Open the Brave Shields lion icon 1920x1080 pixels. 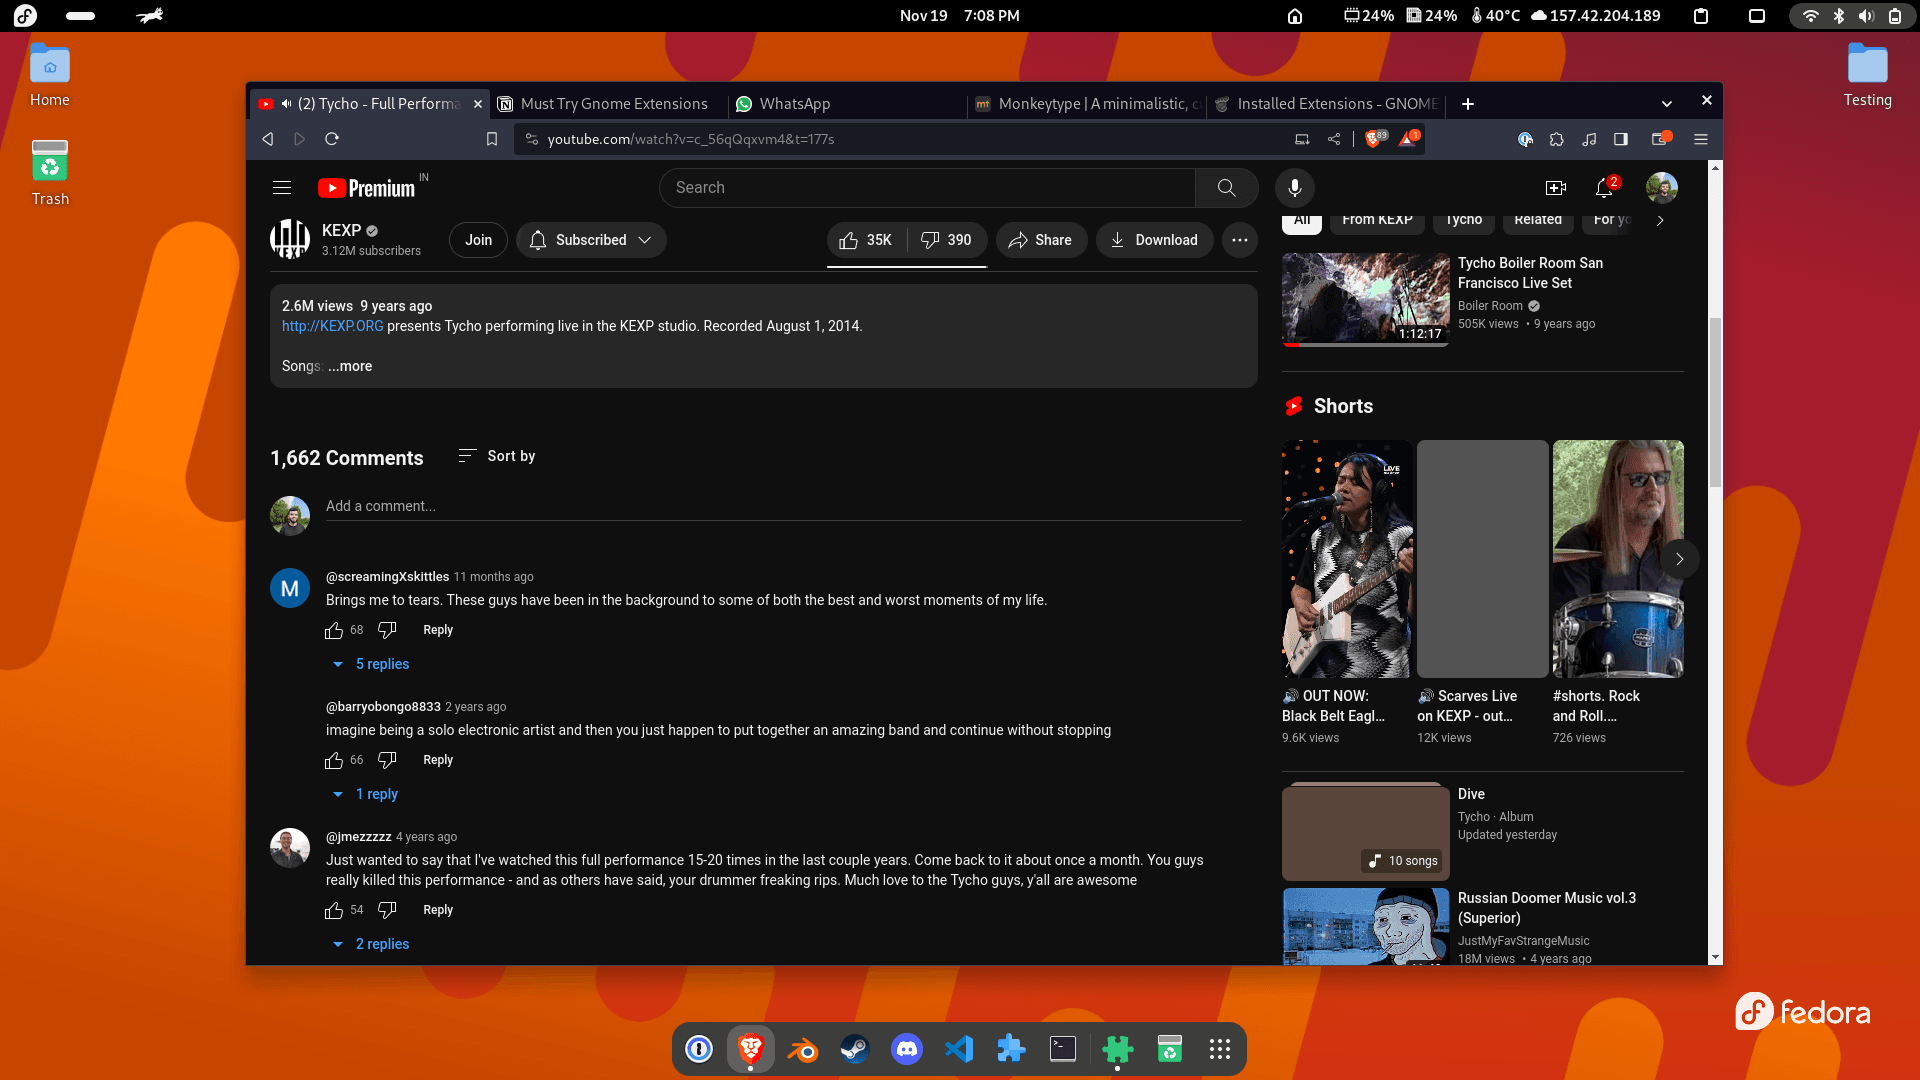coord(1374,139)
